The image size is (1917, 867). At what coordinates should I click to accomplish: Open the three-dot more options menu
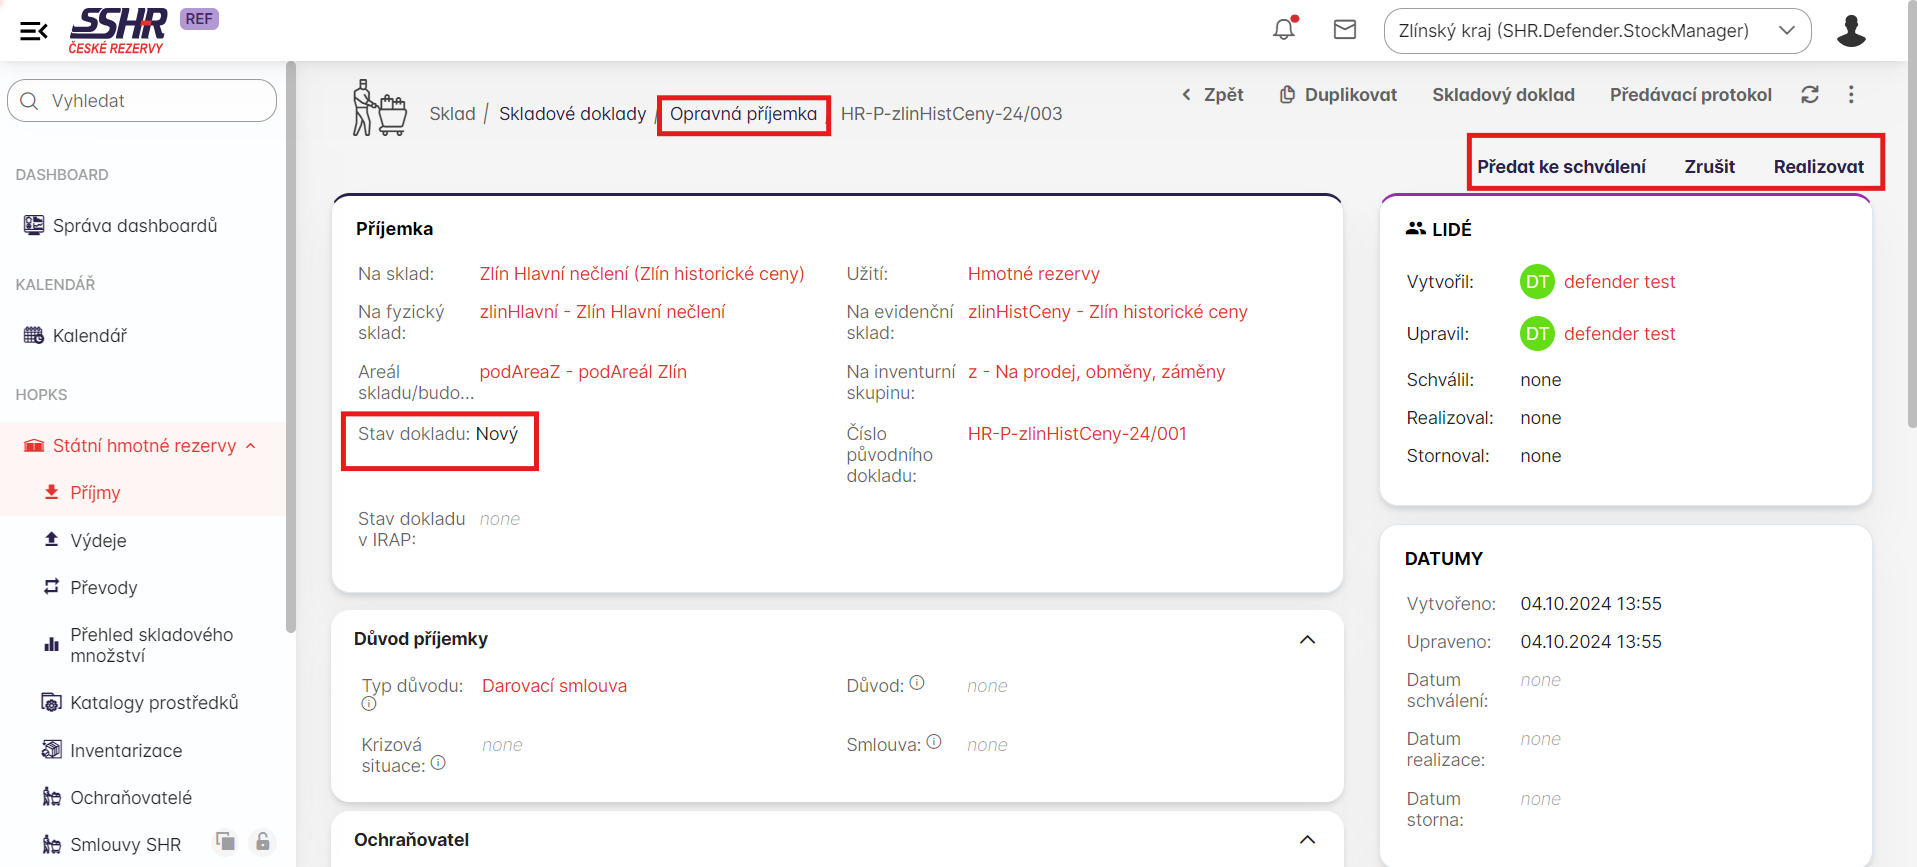1851,95
